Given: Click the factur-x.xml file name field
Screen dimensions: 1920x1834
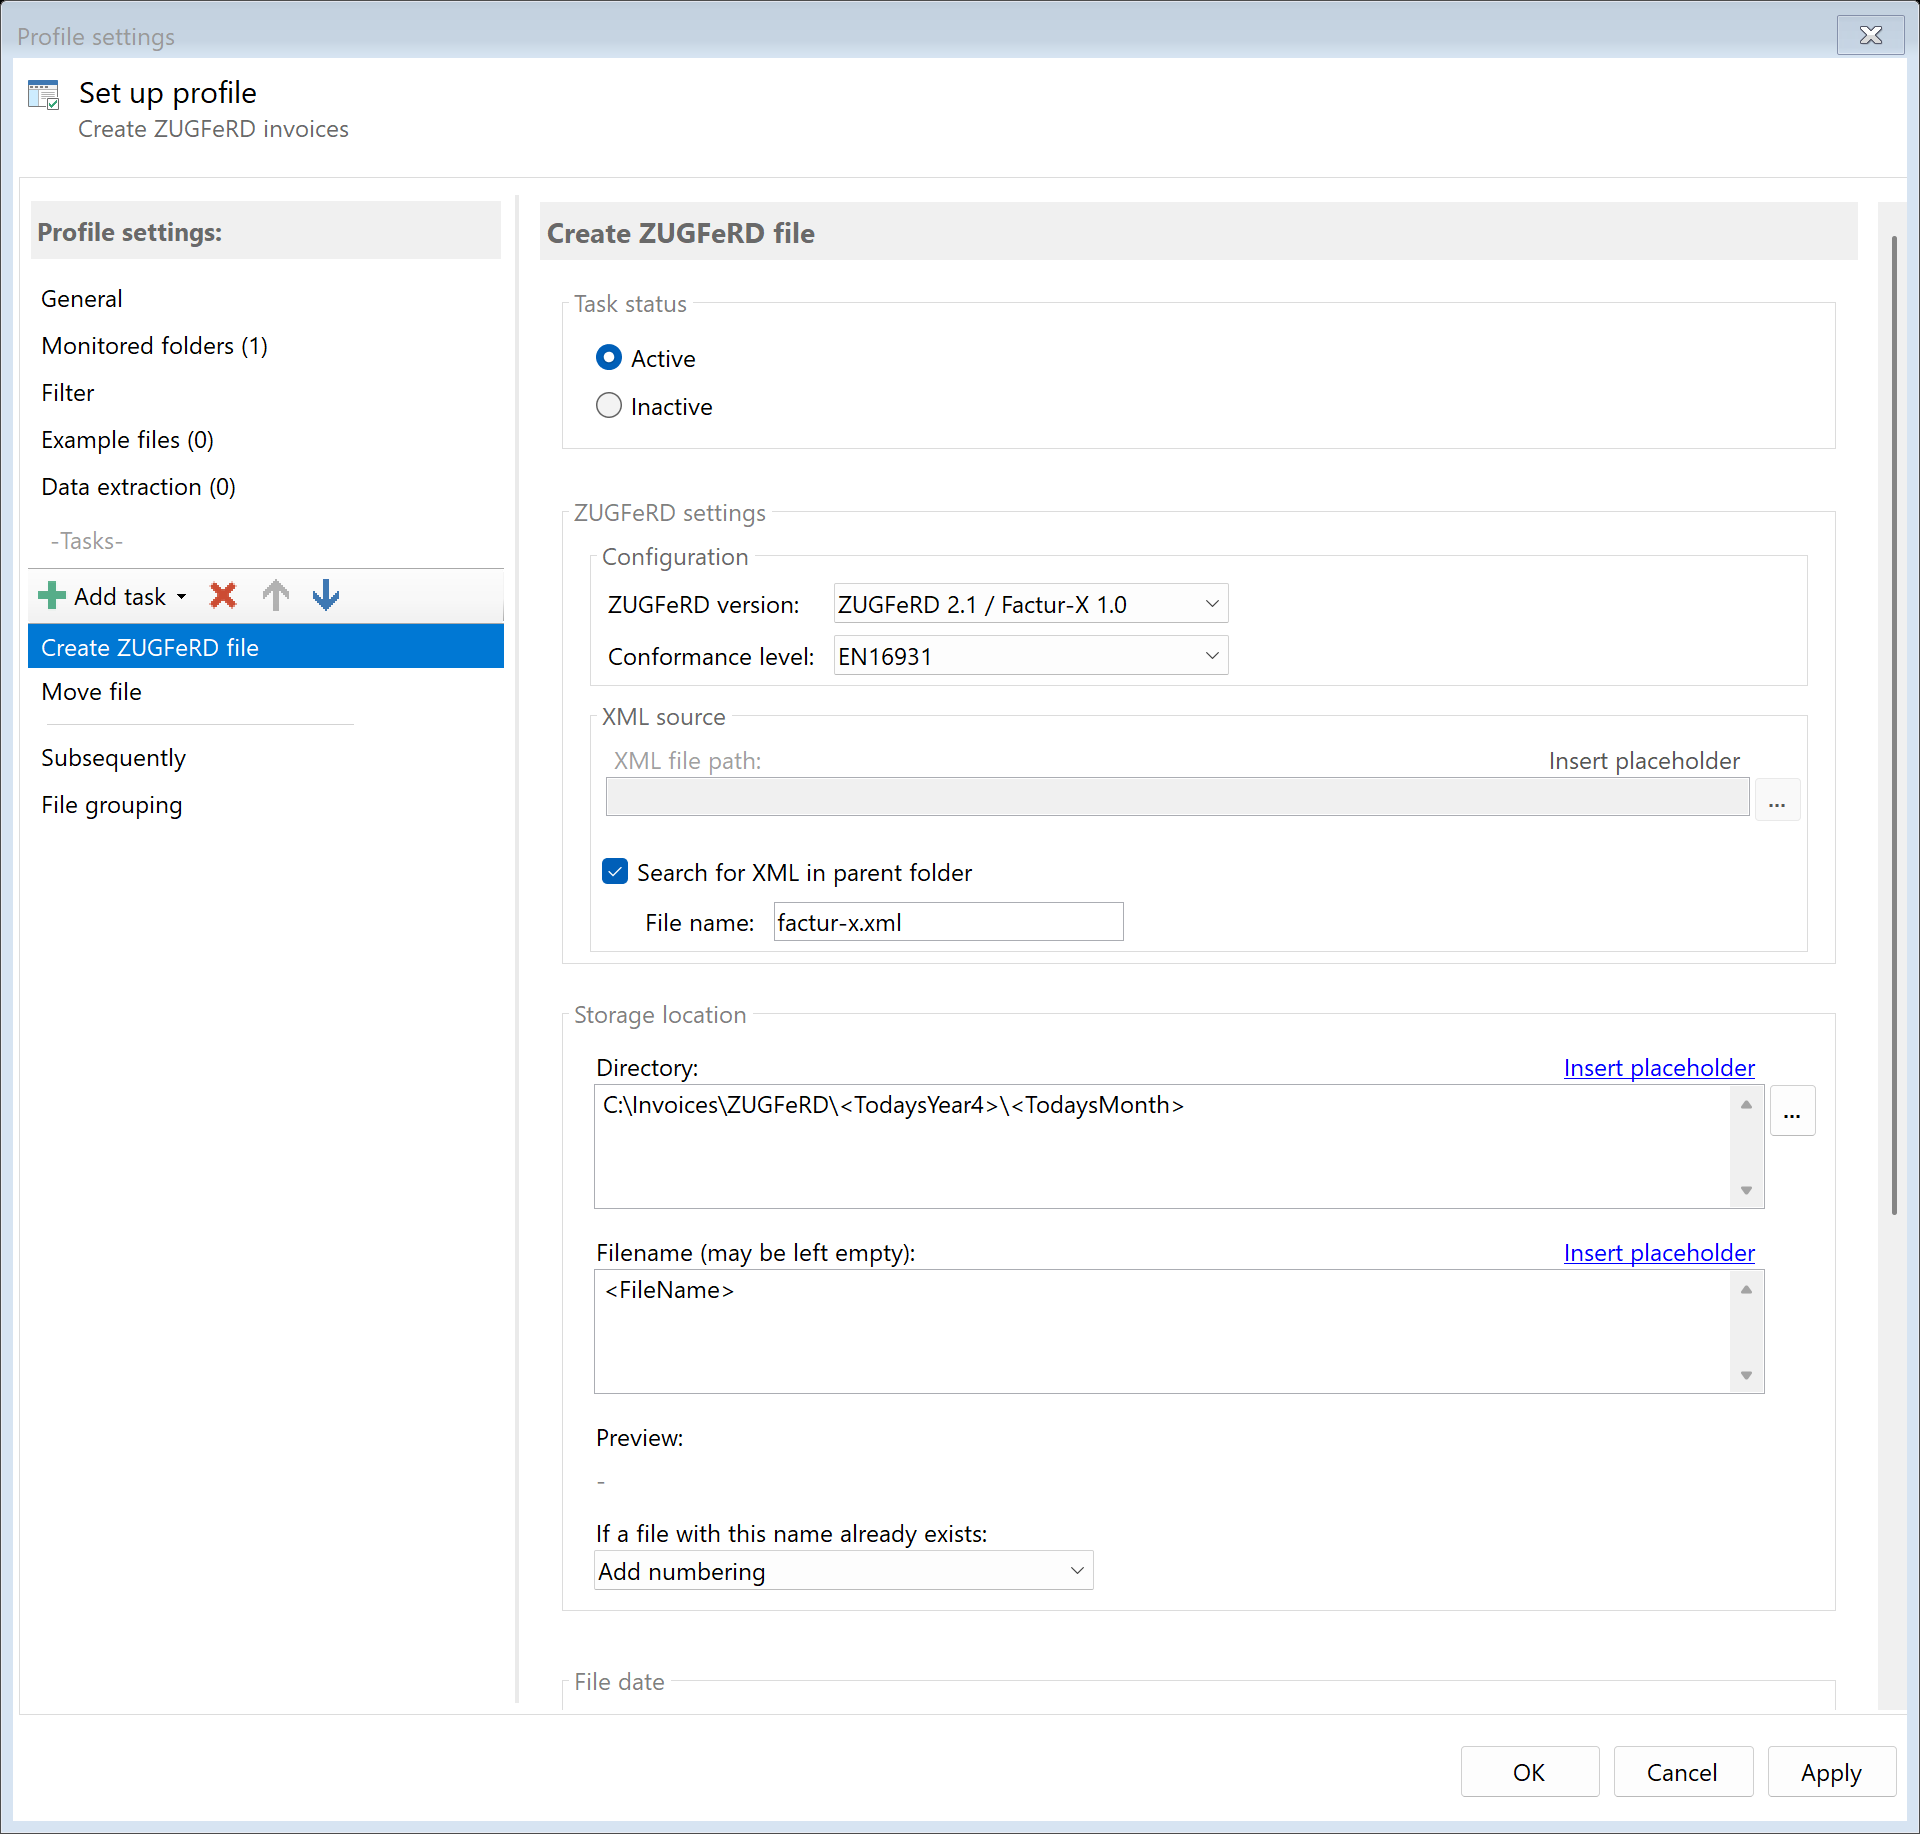Looking at the screenshot, I should [946, 921].
